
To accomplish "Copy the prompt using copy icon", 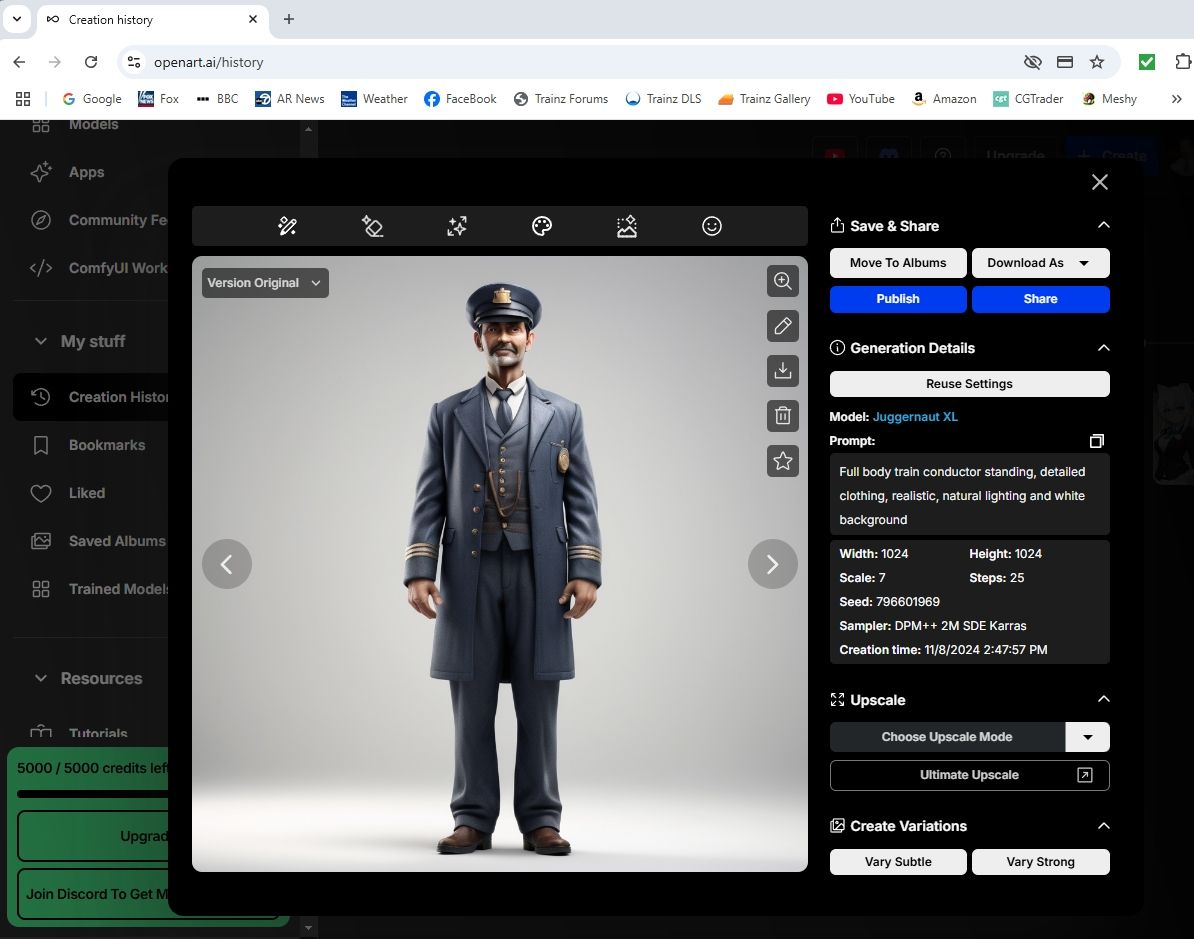I will tap(1097, 441).
